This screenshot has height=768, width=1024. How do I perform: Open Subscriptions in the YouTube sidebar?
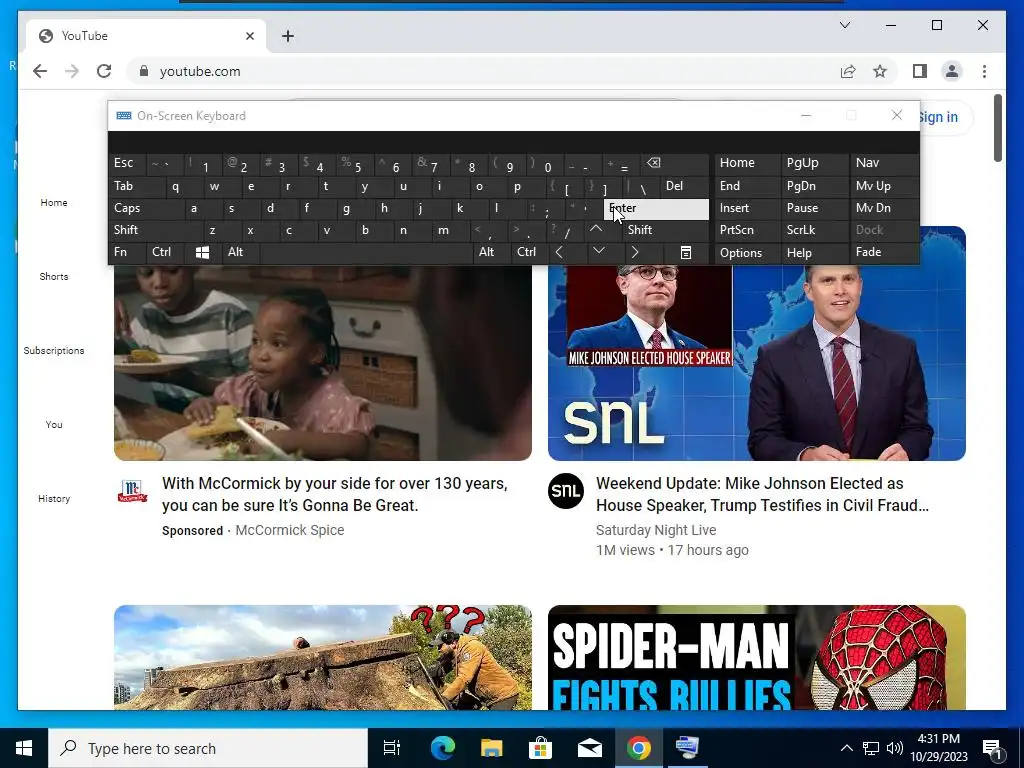54,351
